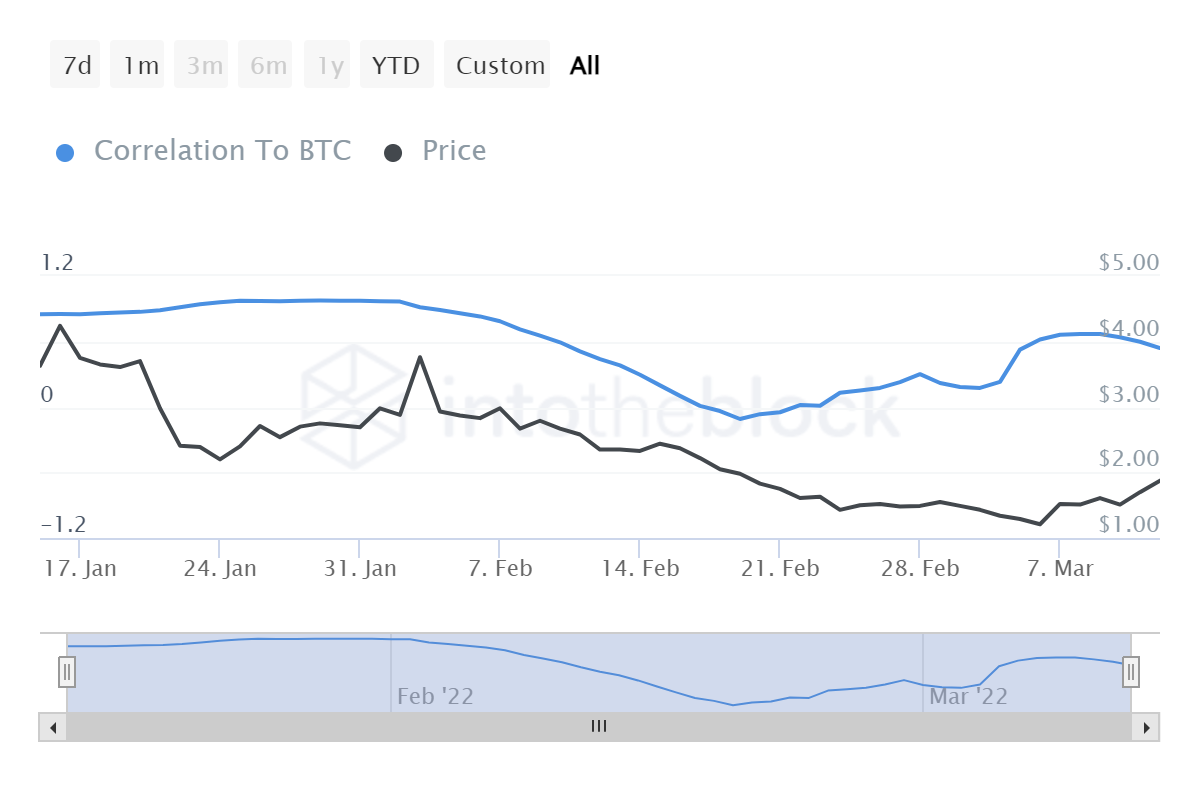Hide the Price series via its legend entry
This screenshot has width=1200, height=800.
453,151
